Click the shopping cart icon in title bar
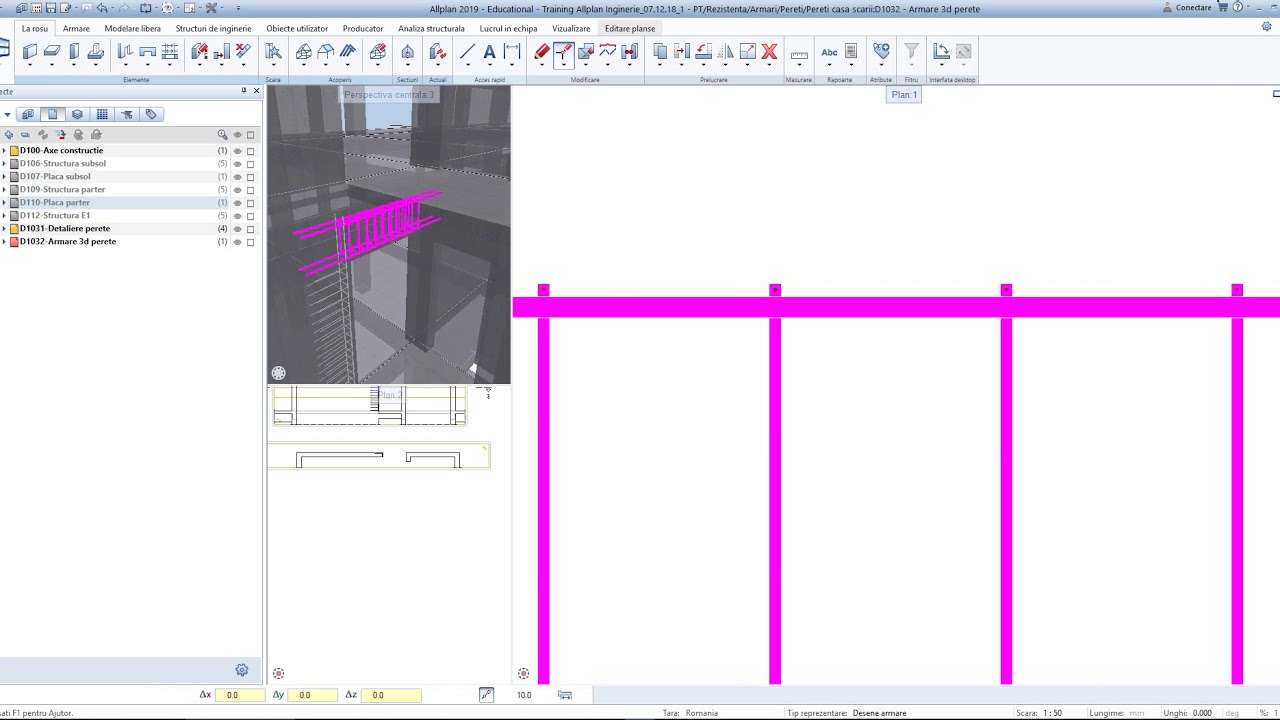The height and width of the screenshot is (720, 1280). (x=1222, y=7)
